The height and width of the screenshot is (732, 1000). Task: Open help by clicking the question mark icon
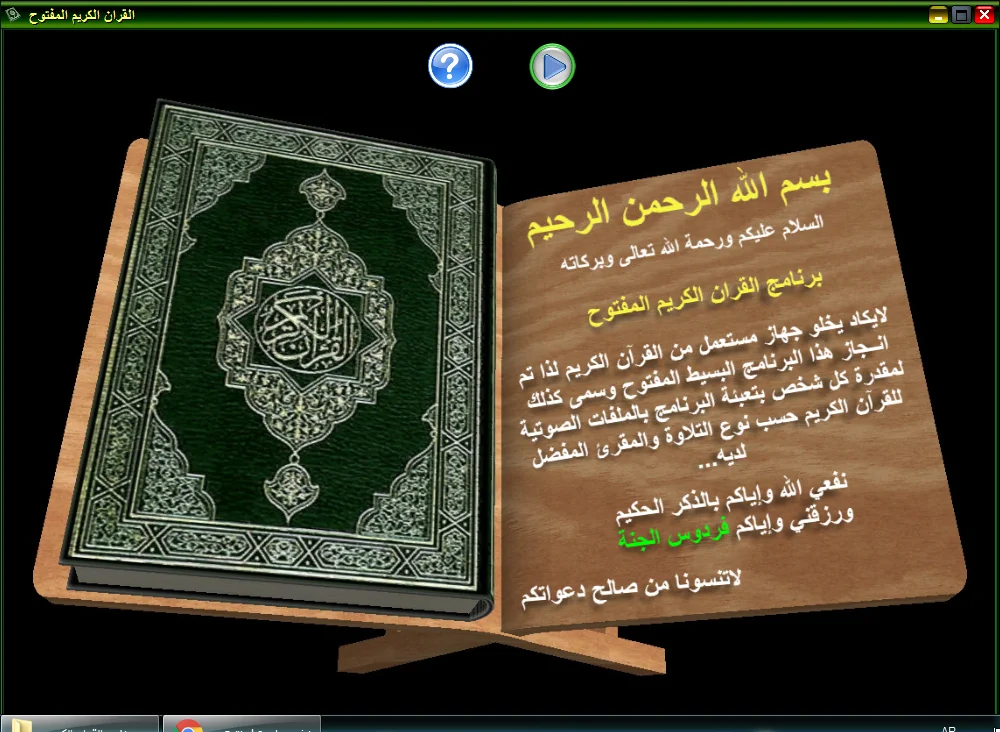tap(450, 65)
